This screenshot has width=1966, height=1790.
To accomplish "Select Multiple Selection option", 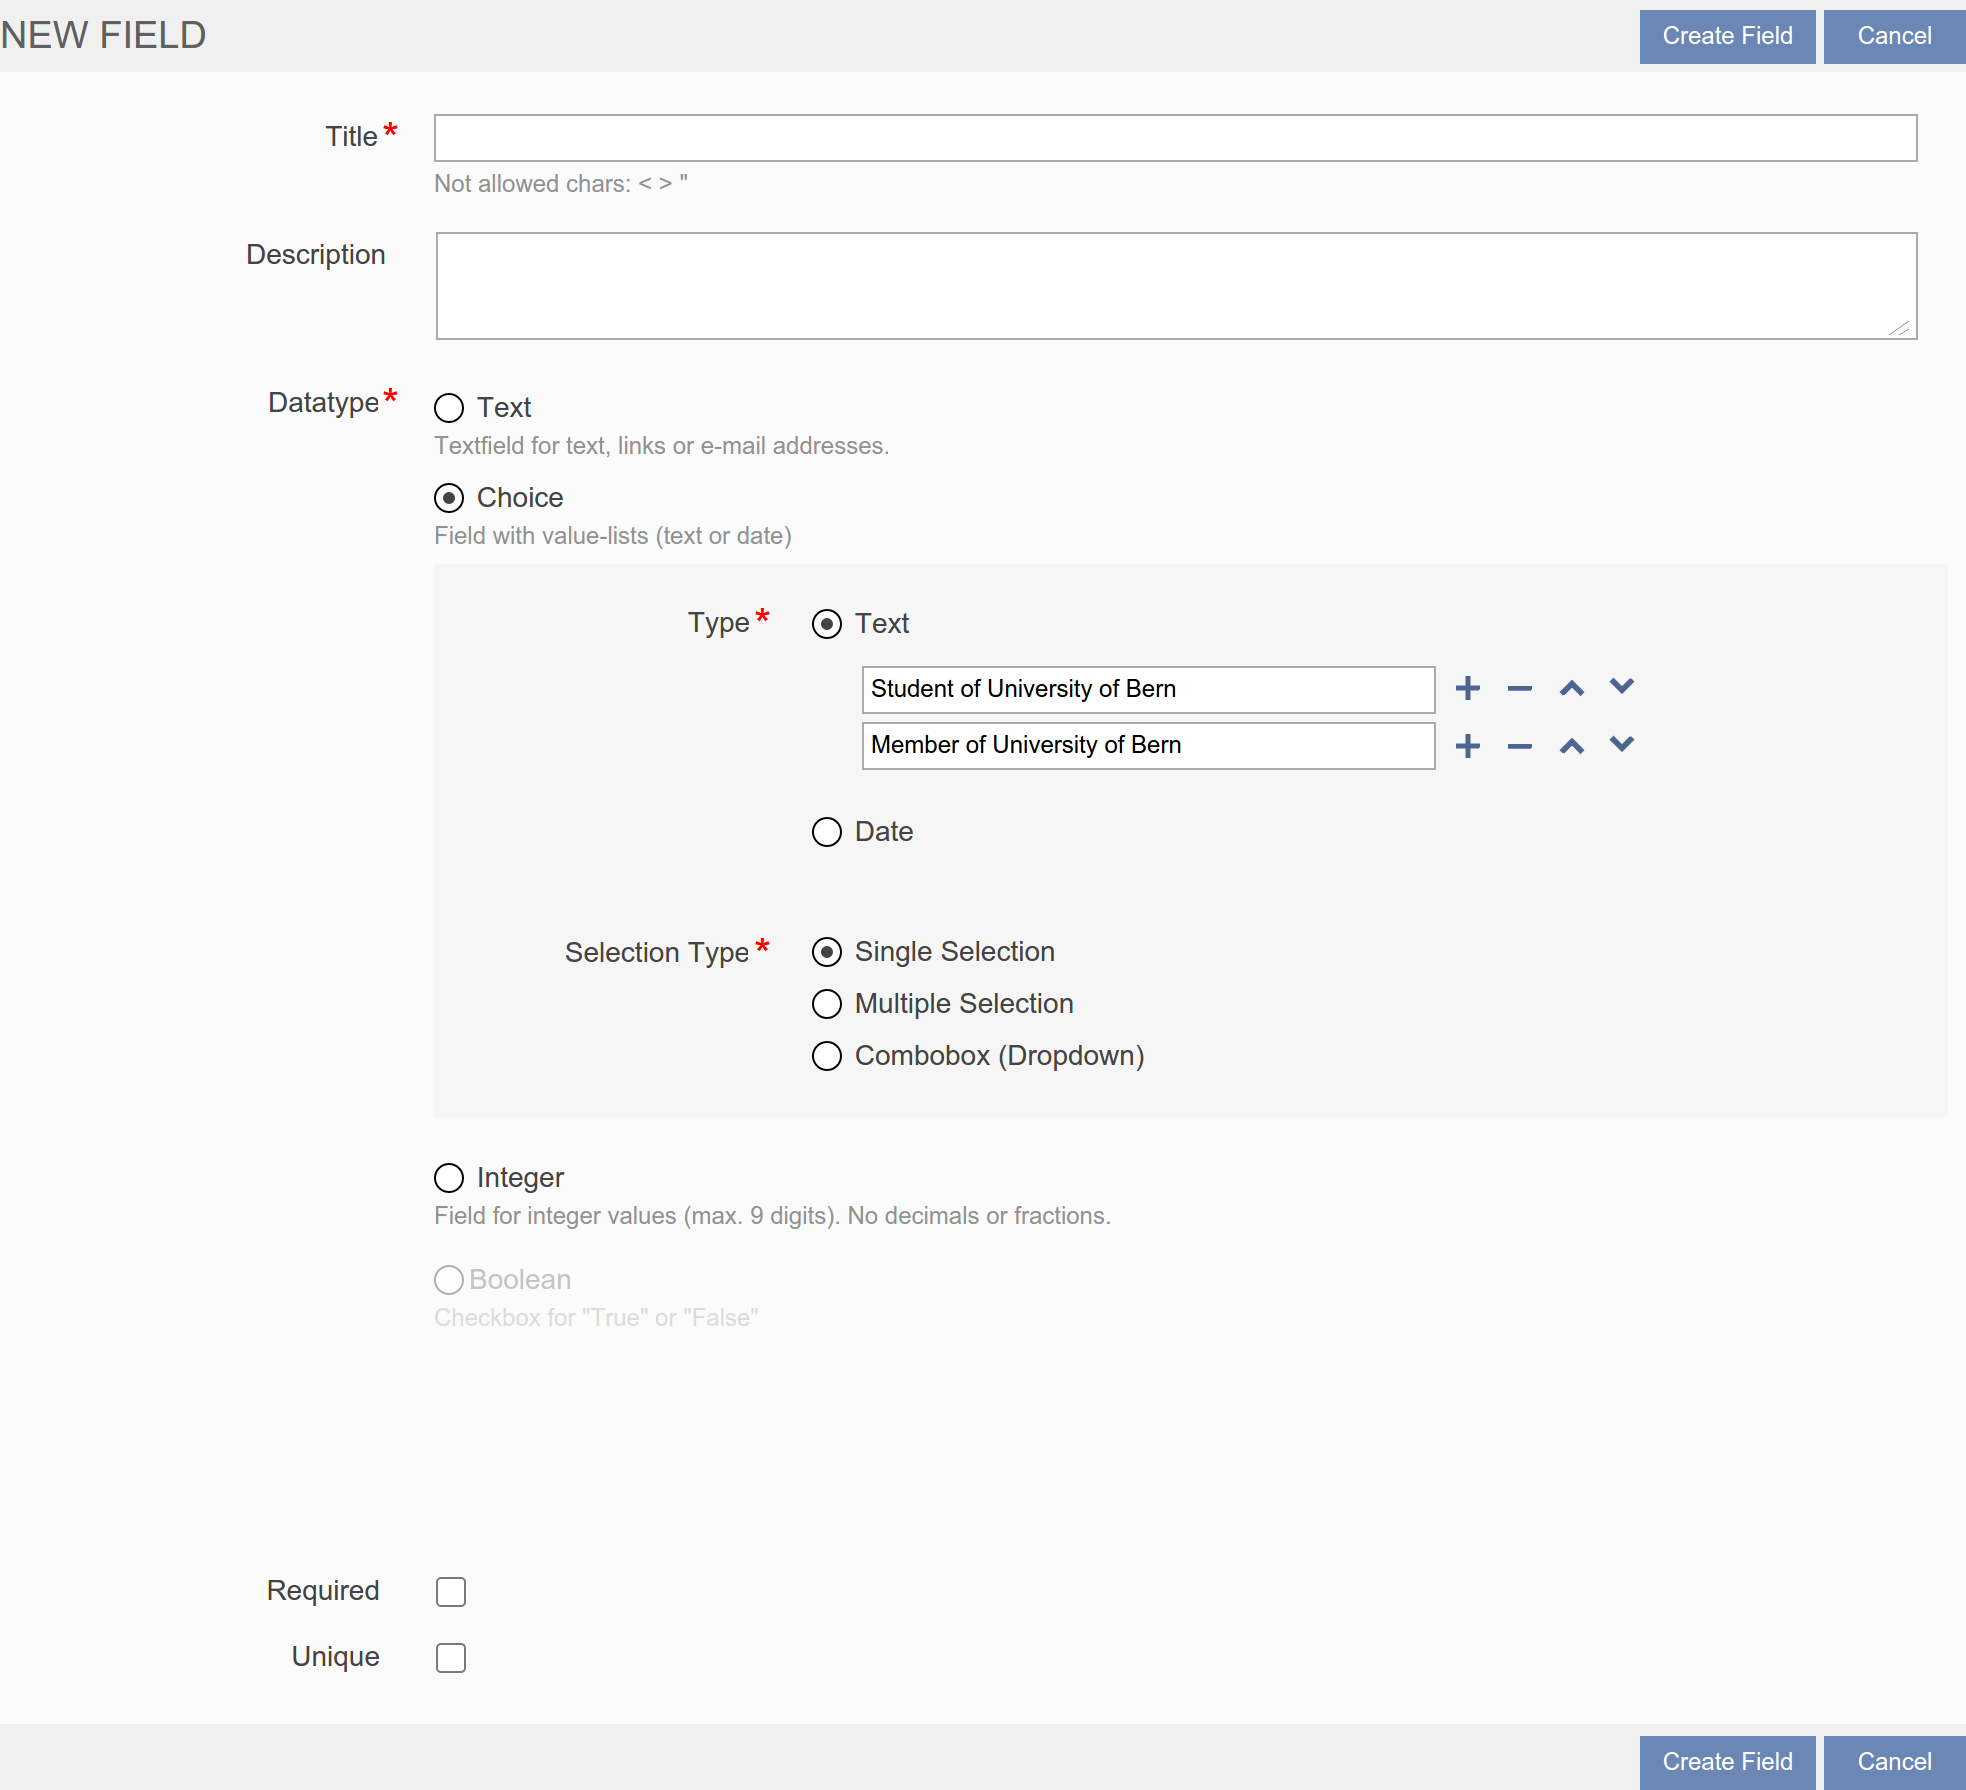I will tap(827, 1003).
